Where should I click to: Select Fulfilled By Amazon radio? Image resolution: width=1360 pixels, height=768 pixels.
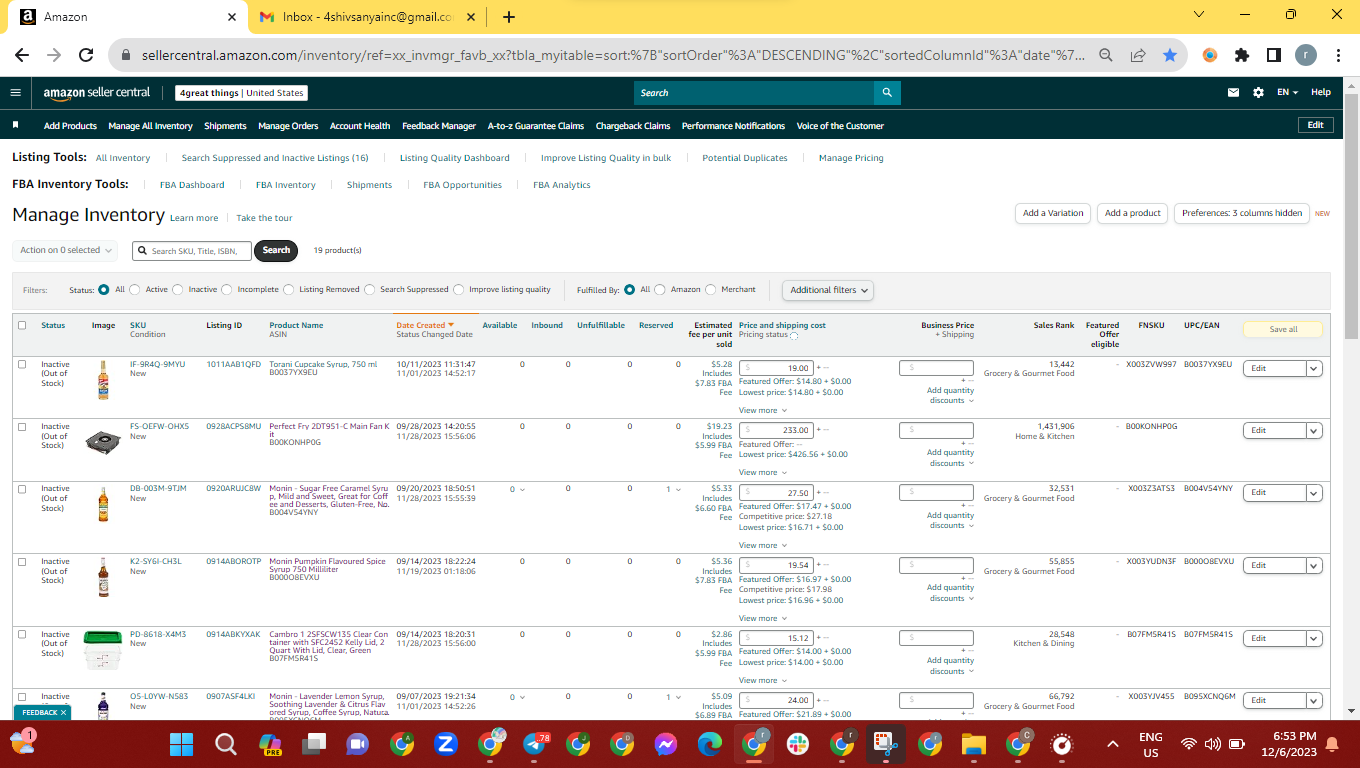coord(660,290)
